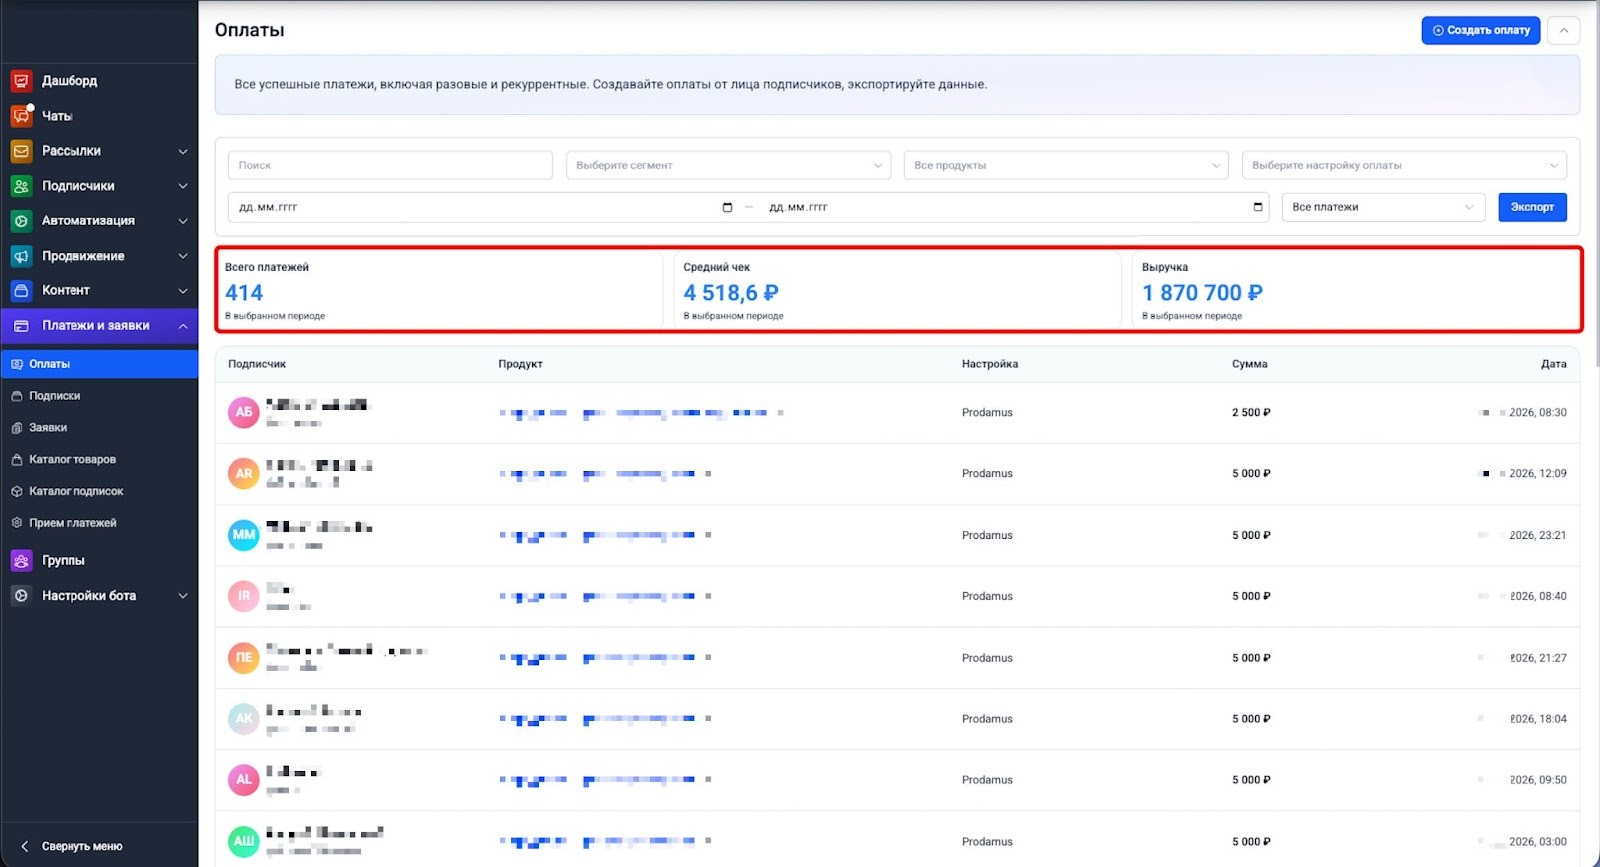This screenshot has width=1600, height=867.
Task: Click the 'Создать оплату' button
Action: coord(1480,31)
